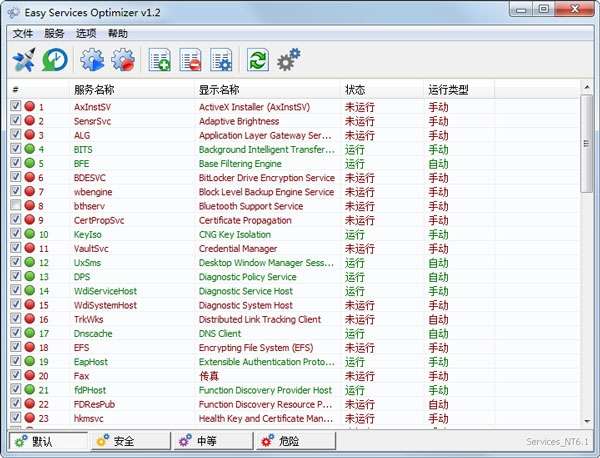The image size is (600, 458).
Task: Click the green status dot for BFE
Action: click(x=29, y=163)
